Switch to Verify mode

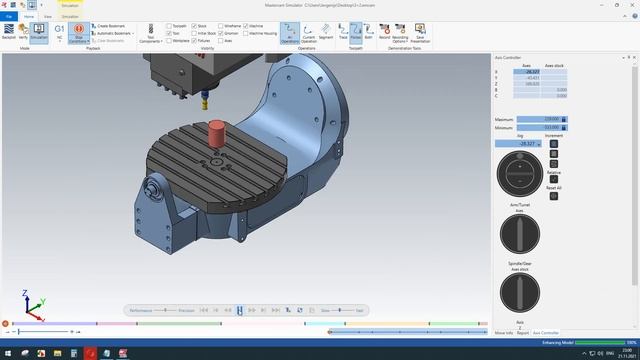point(23,32)
